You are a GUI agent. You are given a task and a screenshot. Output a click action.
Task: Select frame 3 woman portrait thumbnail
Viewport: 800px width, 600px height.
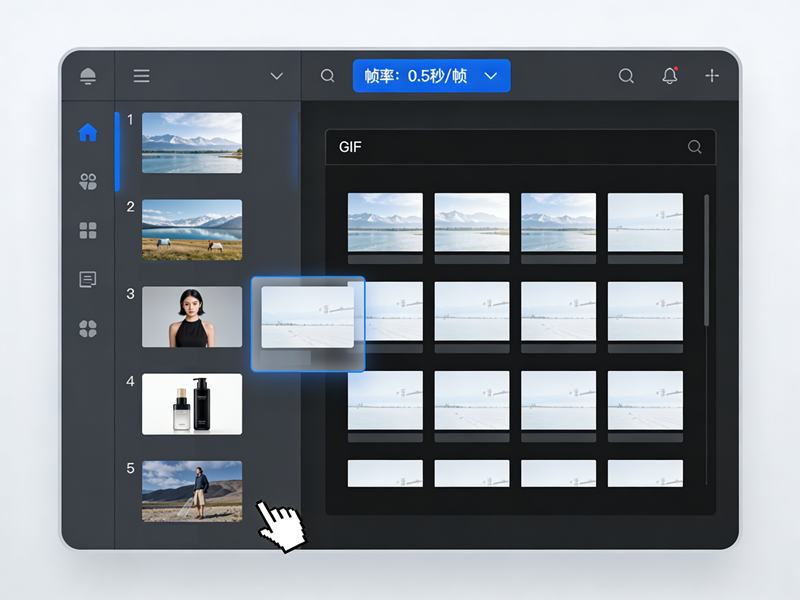192,317
